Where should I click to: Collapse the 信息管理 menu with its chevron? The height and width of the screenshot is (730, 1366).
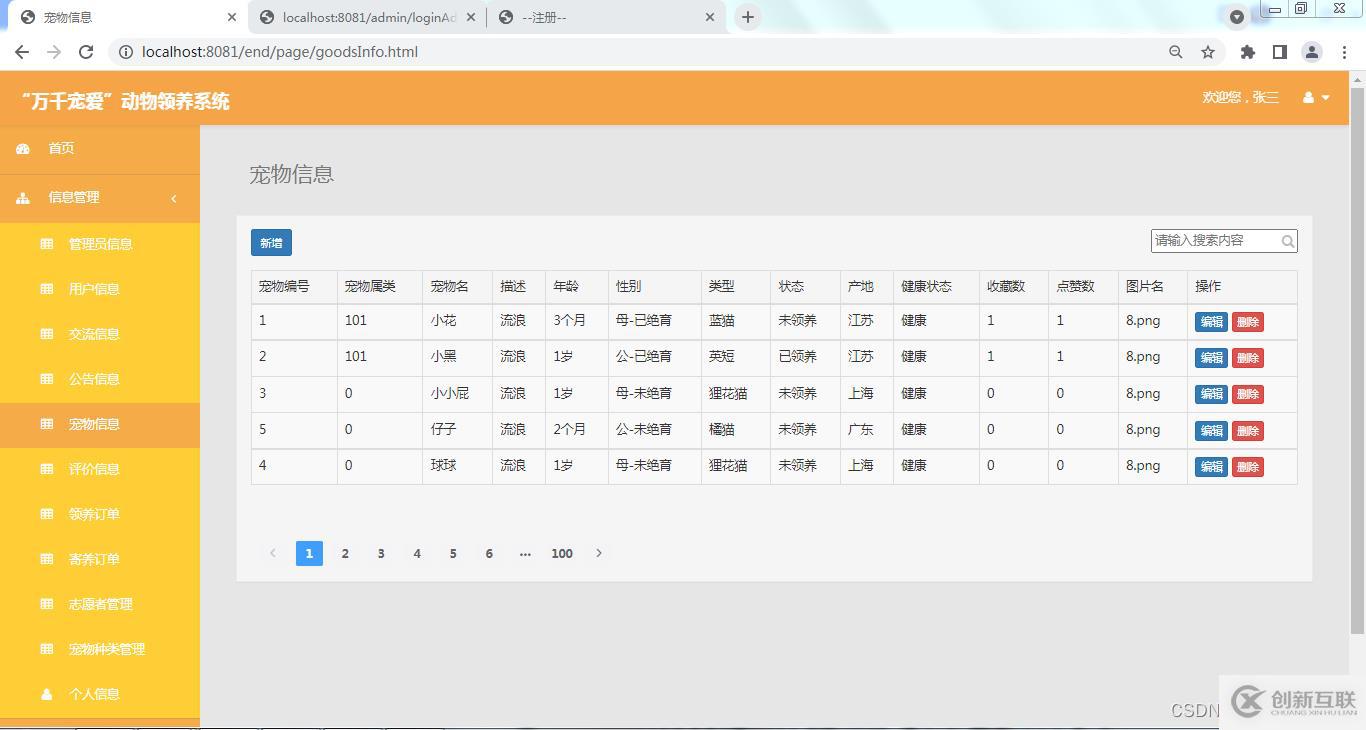click(174, 198)
